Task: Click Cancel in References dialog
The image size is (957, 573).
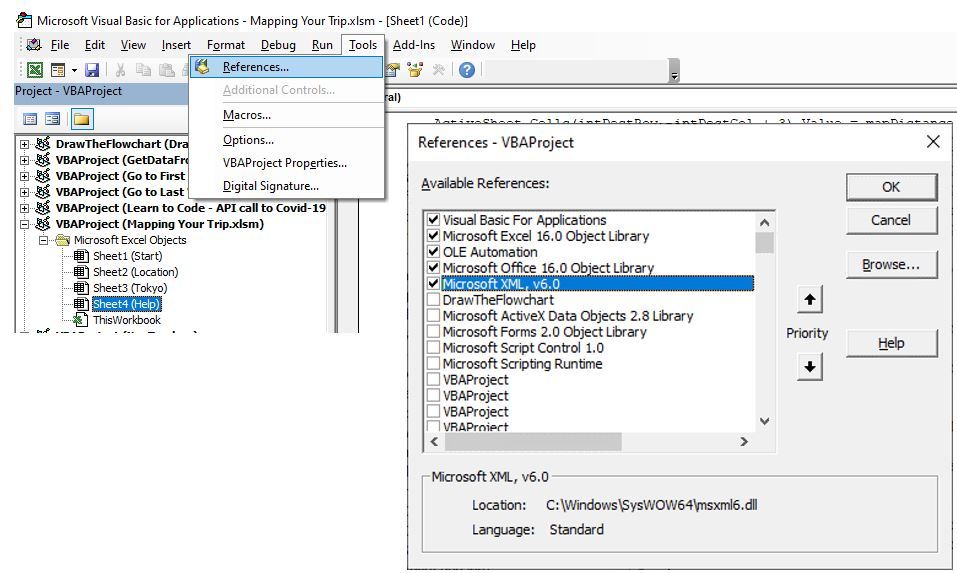Action: point(891,220)
